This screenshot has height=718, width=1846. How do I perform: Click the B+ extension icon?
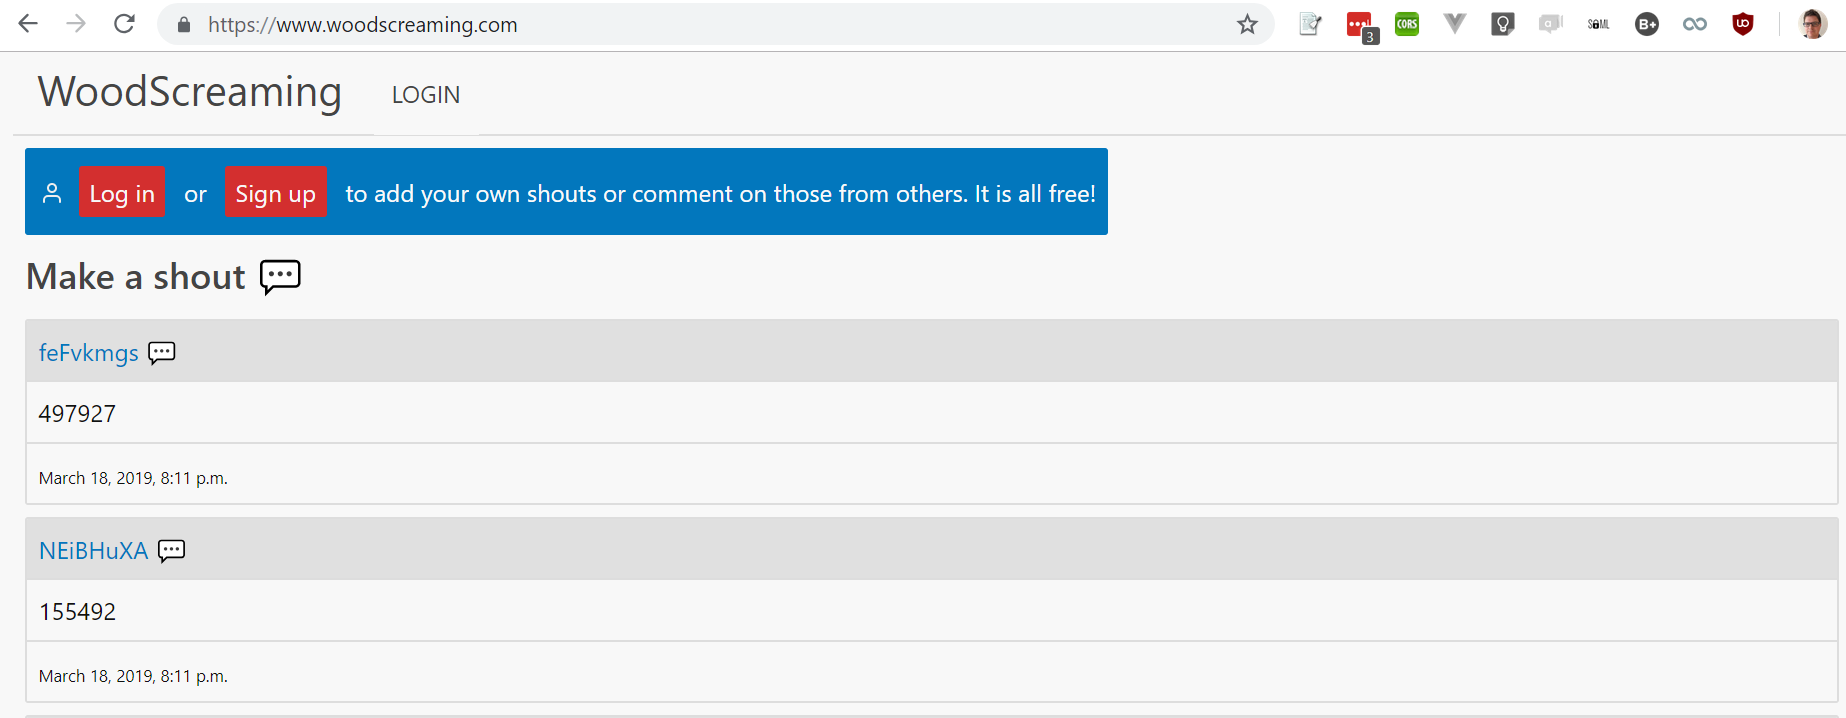click(x=1647, y=24)
